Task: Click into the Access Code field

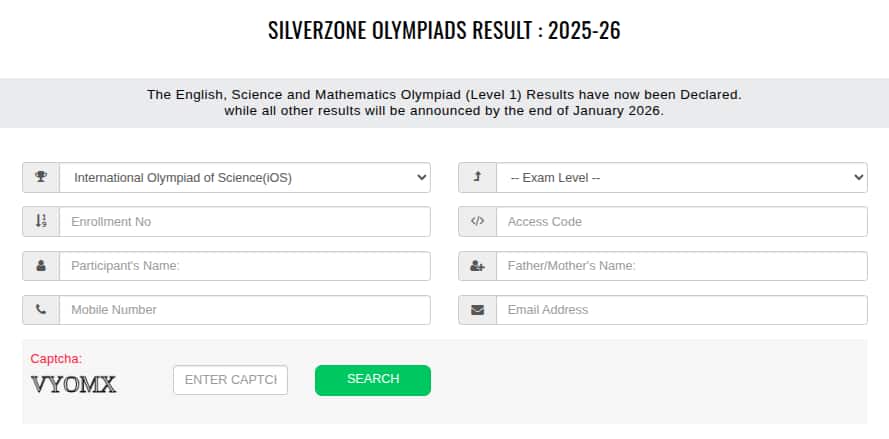Action: 681,222
